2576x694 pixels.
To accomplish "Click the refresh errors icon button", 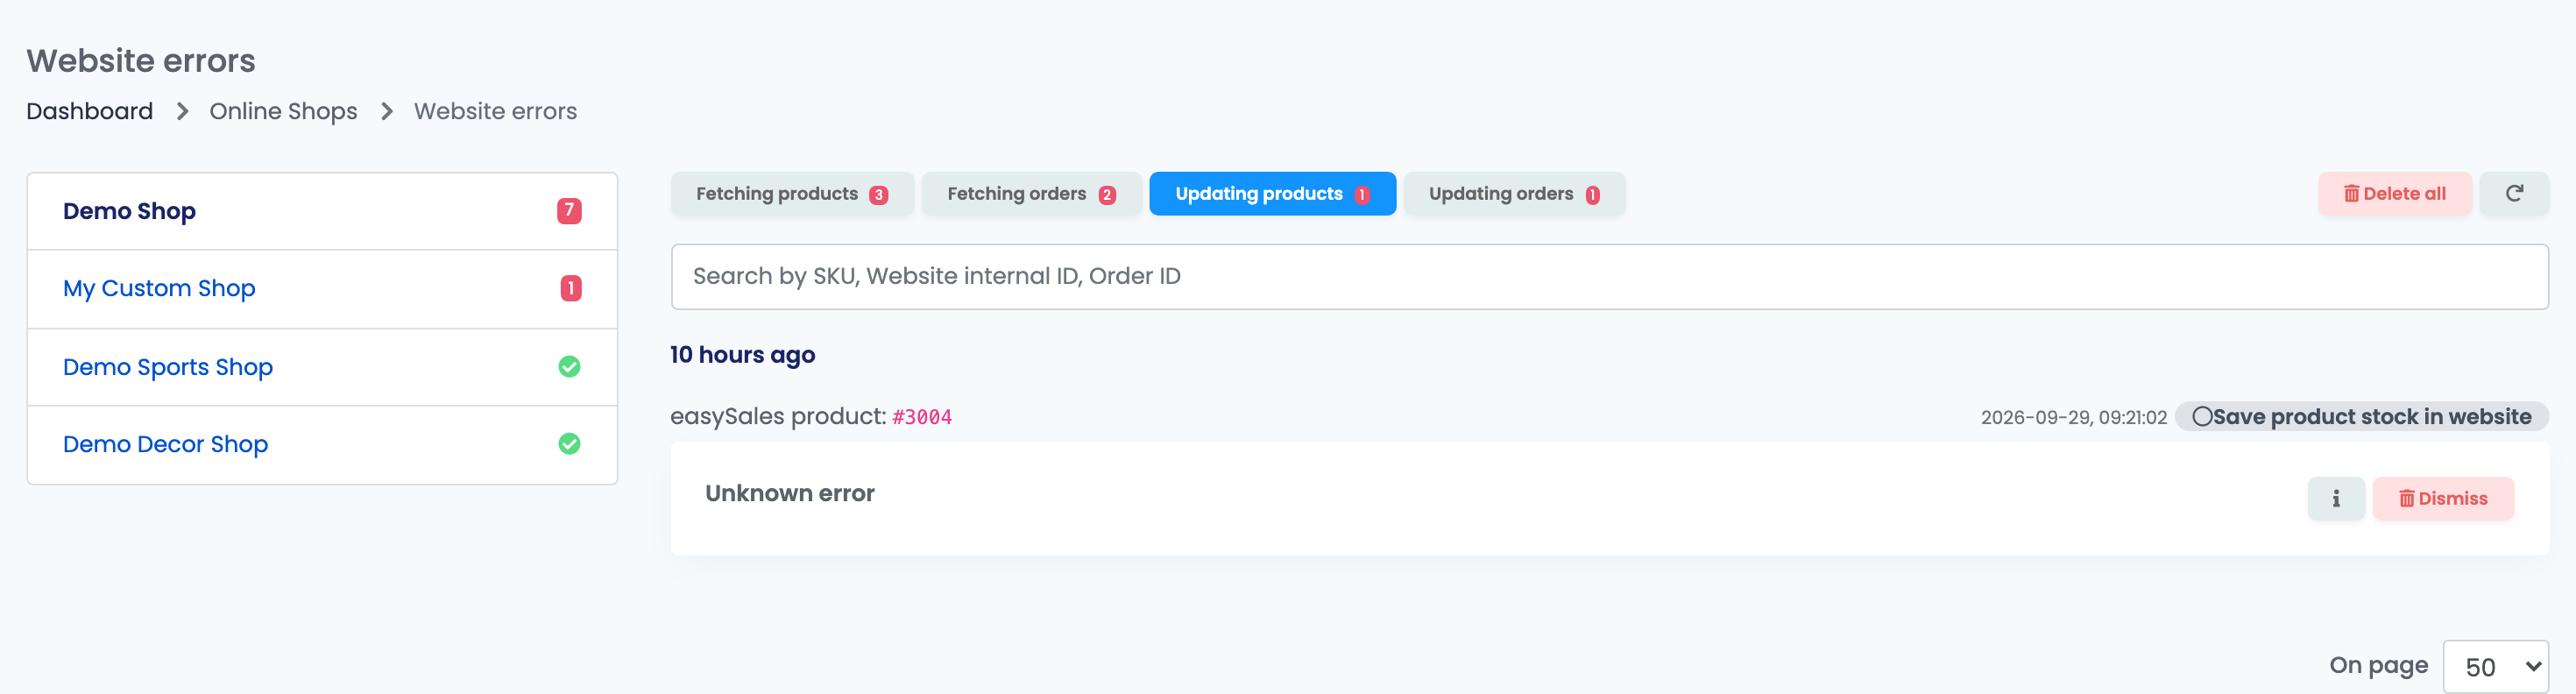I will click(2513, 193).
